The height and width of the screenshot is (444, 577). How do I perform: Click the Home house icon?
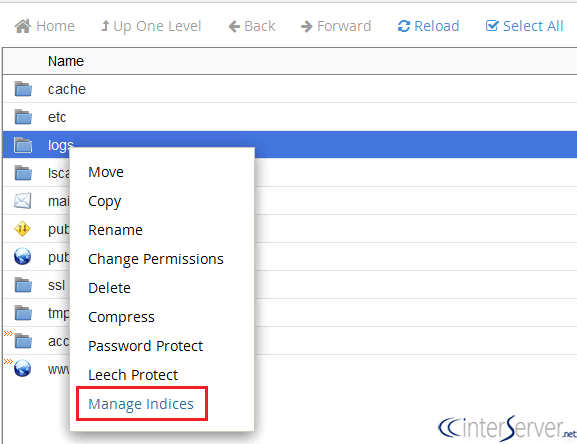tap(22, 26)
